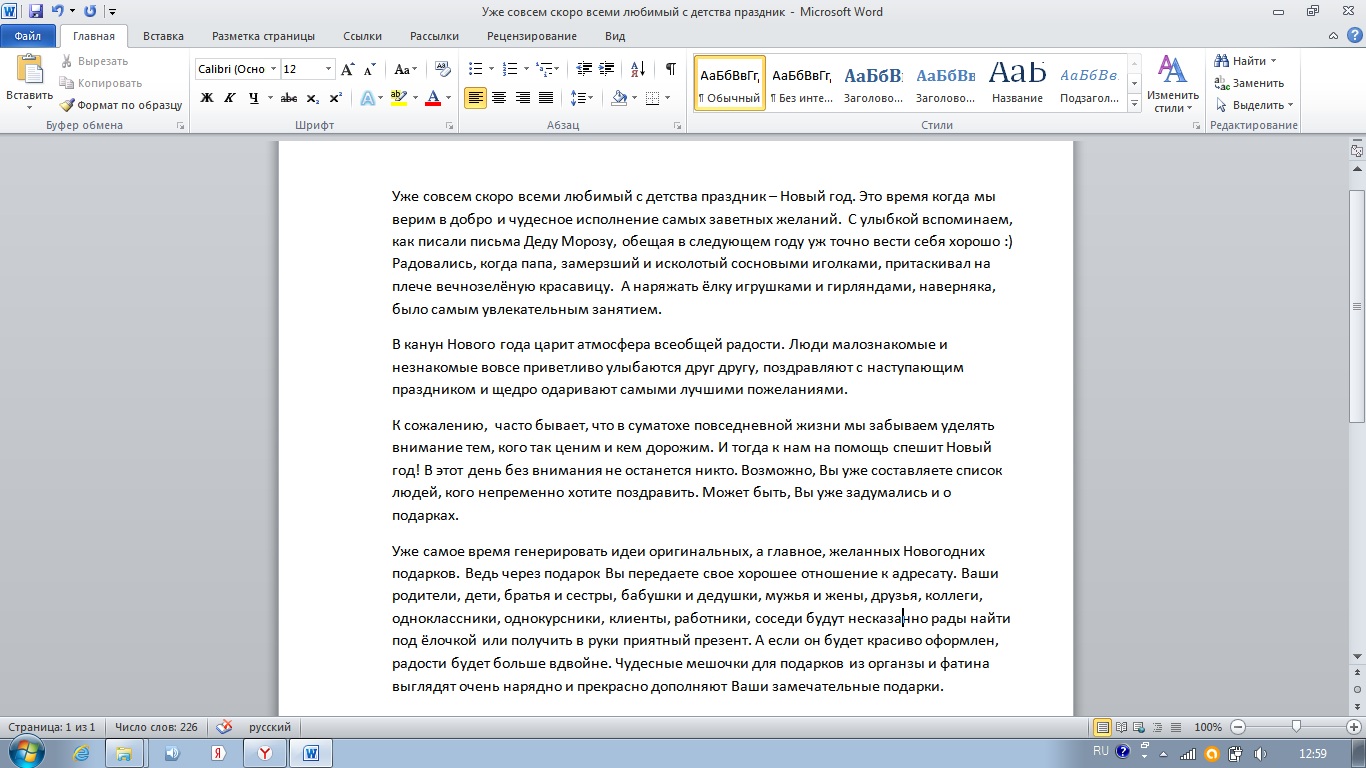The width and height of the screenshot is (1366, 768).
Task: Apply the Обычный style
Action: (730, 83)
